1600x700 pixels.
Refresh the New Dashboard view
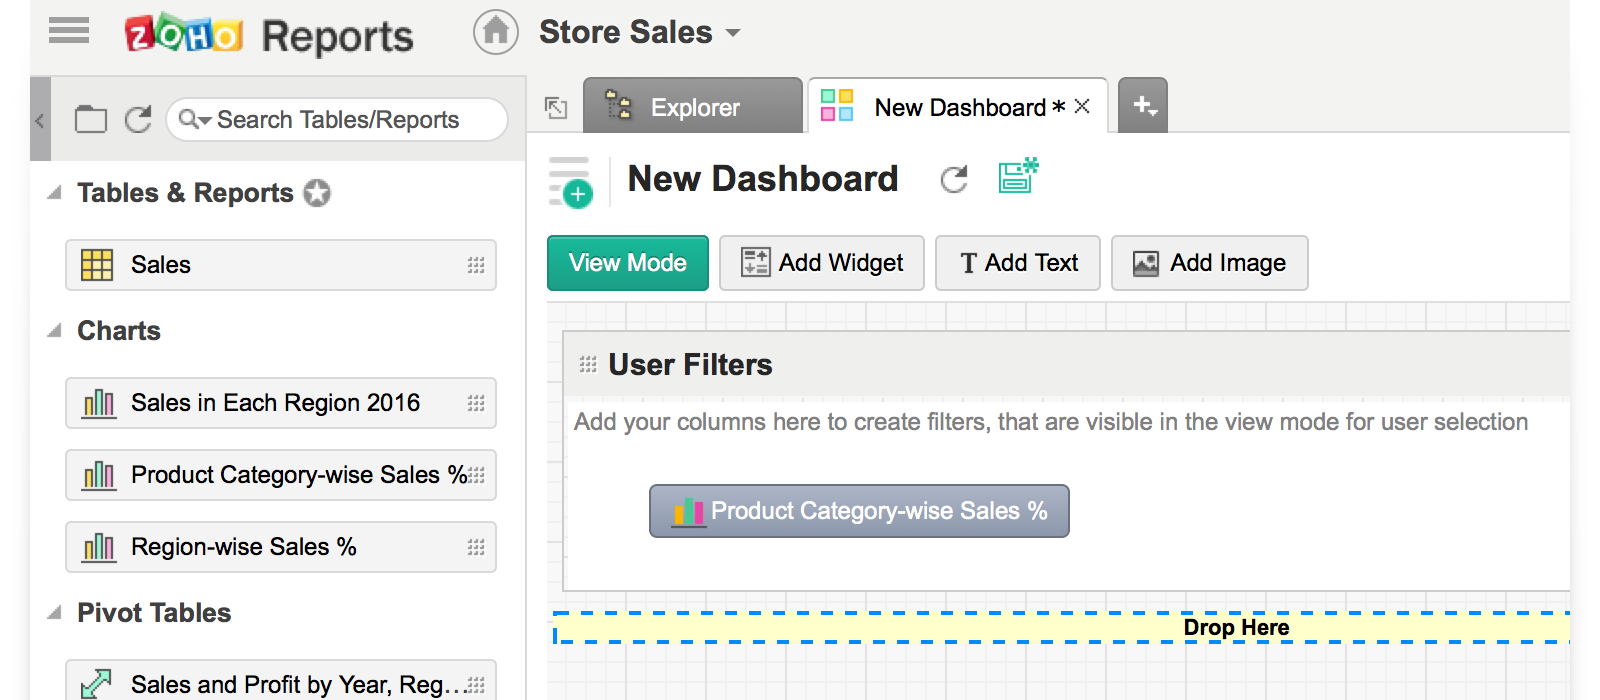click(x=954, y=179)
